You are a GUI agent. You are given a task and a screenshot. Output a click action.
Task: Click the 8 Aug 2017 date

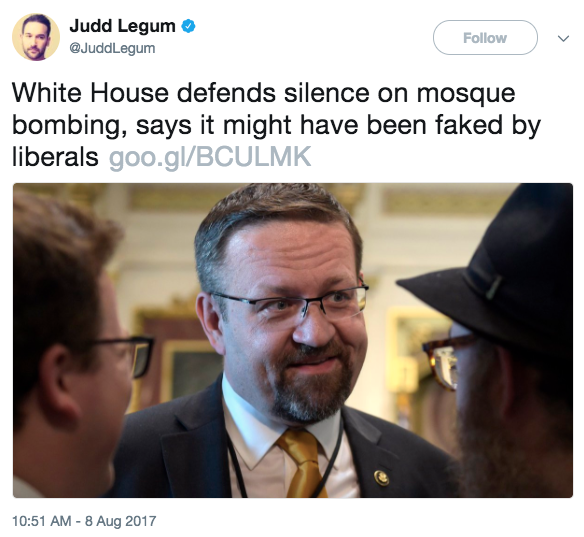coord(120,521)
